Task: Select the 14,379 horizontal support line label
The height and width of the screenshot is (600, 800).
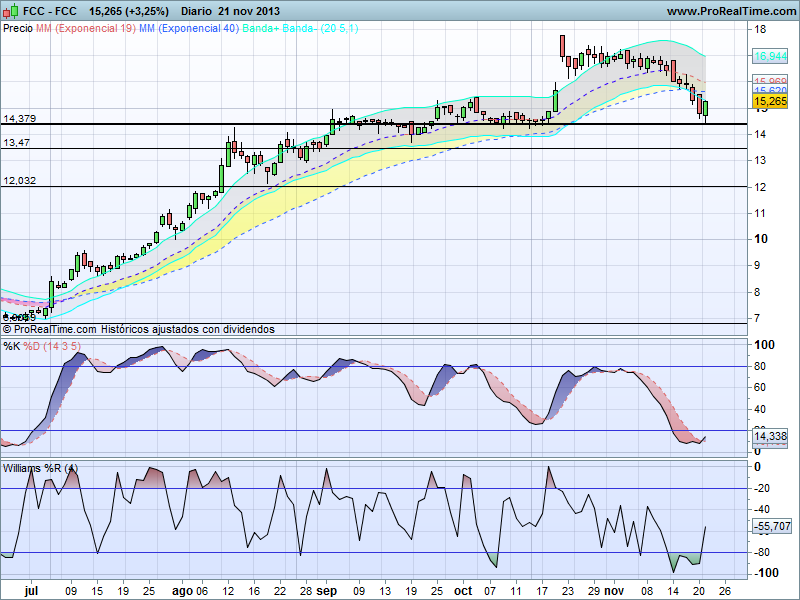Action: tap(20, 118)
